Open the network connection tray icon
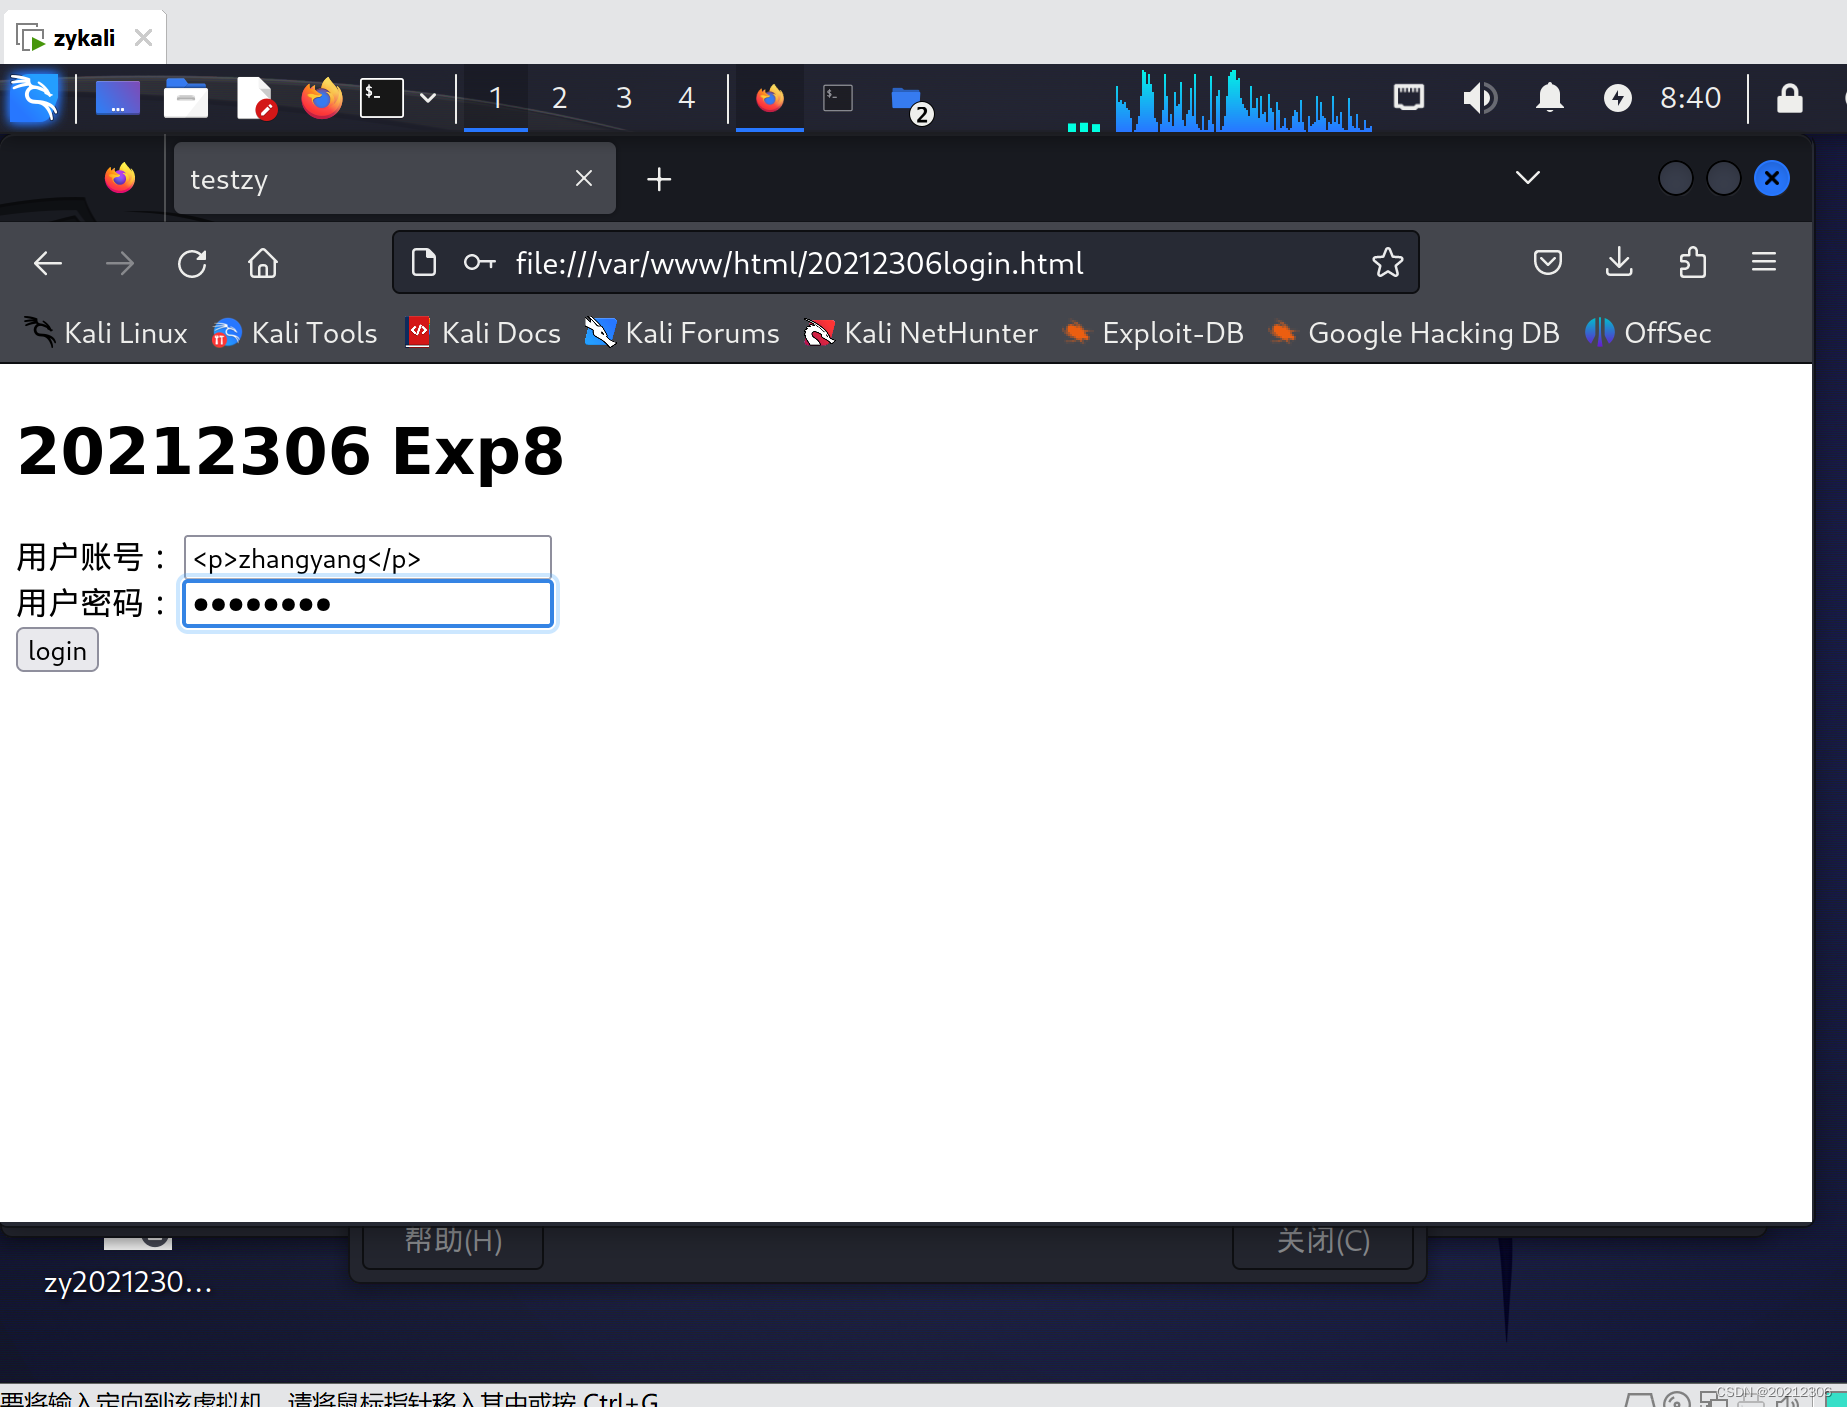This screenshot has width=1847, height=1407. (x=1409, y=97)
